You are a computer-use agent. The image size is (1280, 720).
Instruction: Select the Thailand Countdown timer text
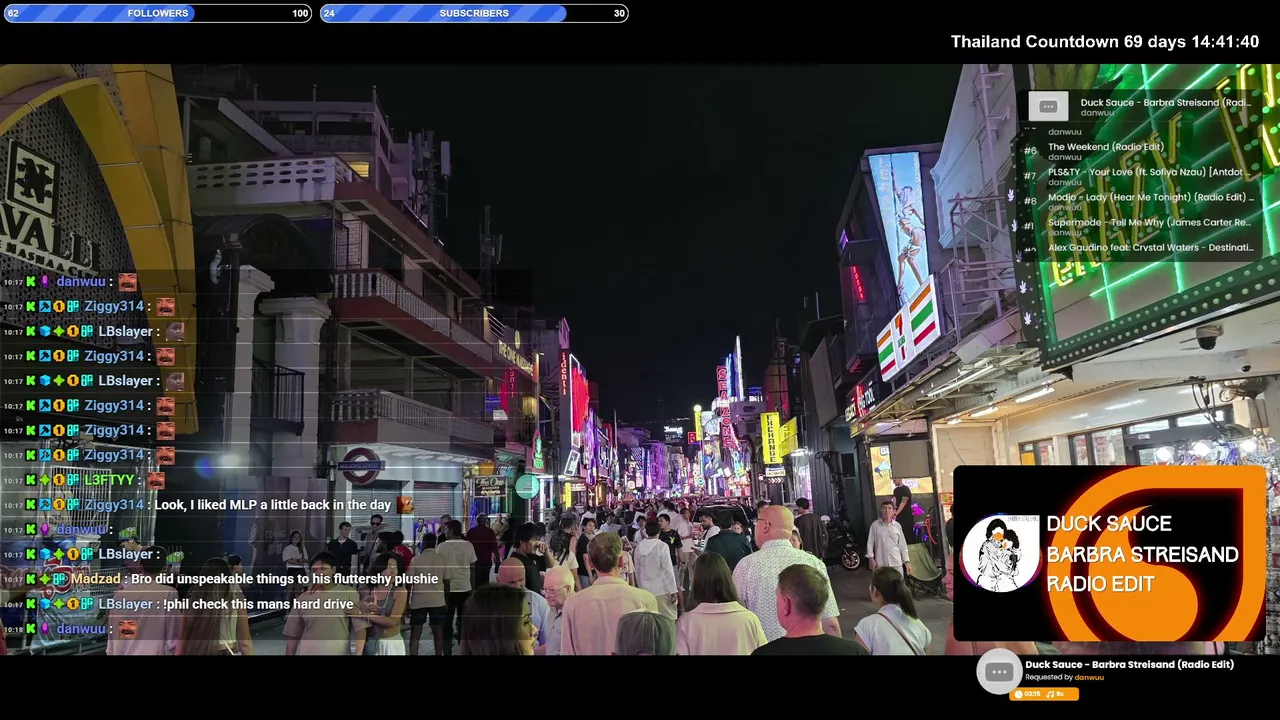click(1105, 42)
